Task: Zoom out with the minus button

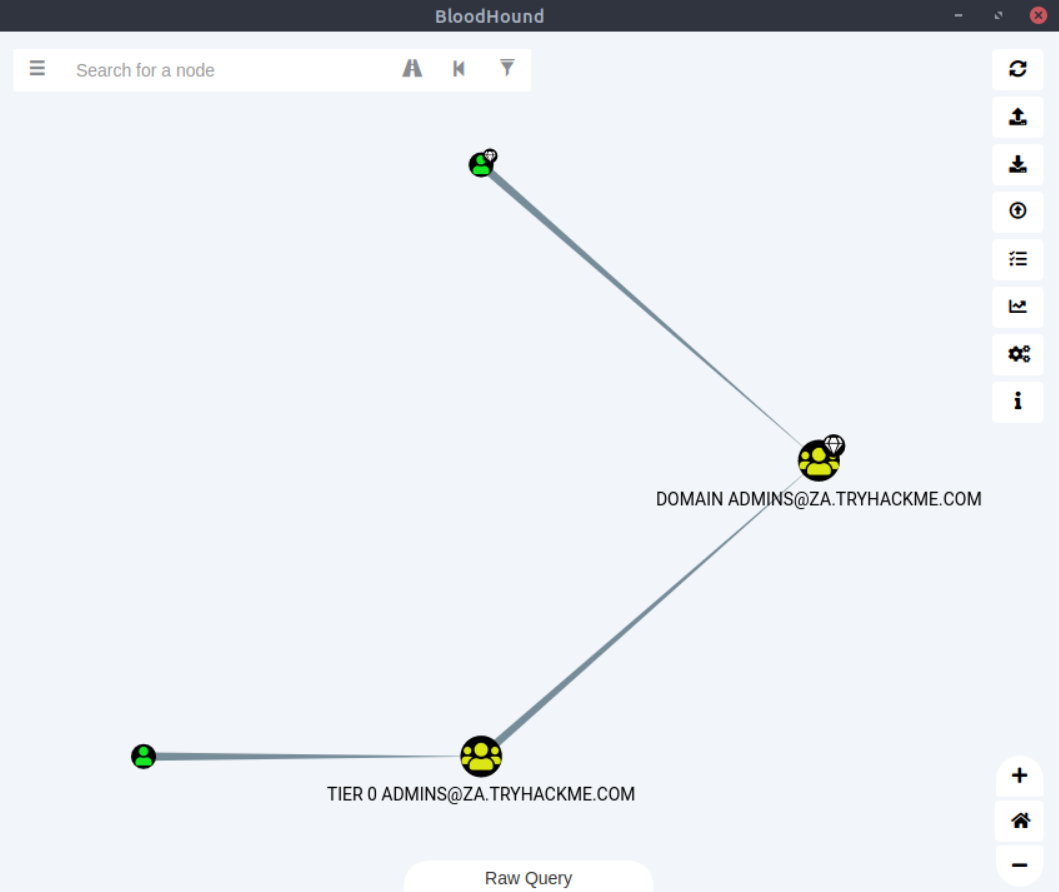Action: pyautogui.click(x=1020, y=865)
